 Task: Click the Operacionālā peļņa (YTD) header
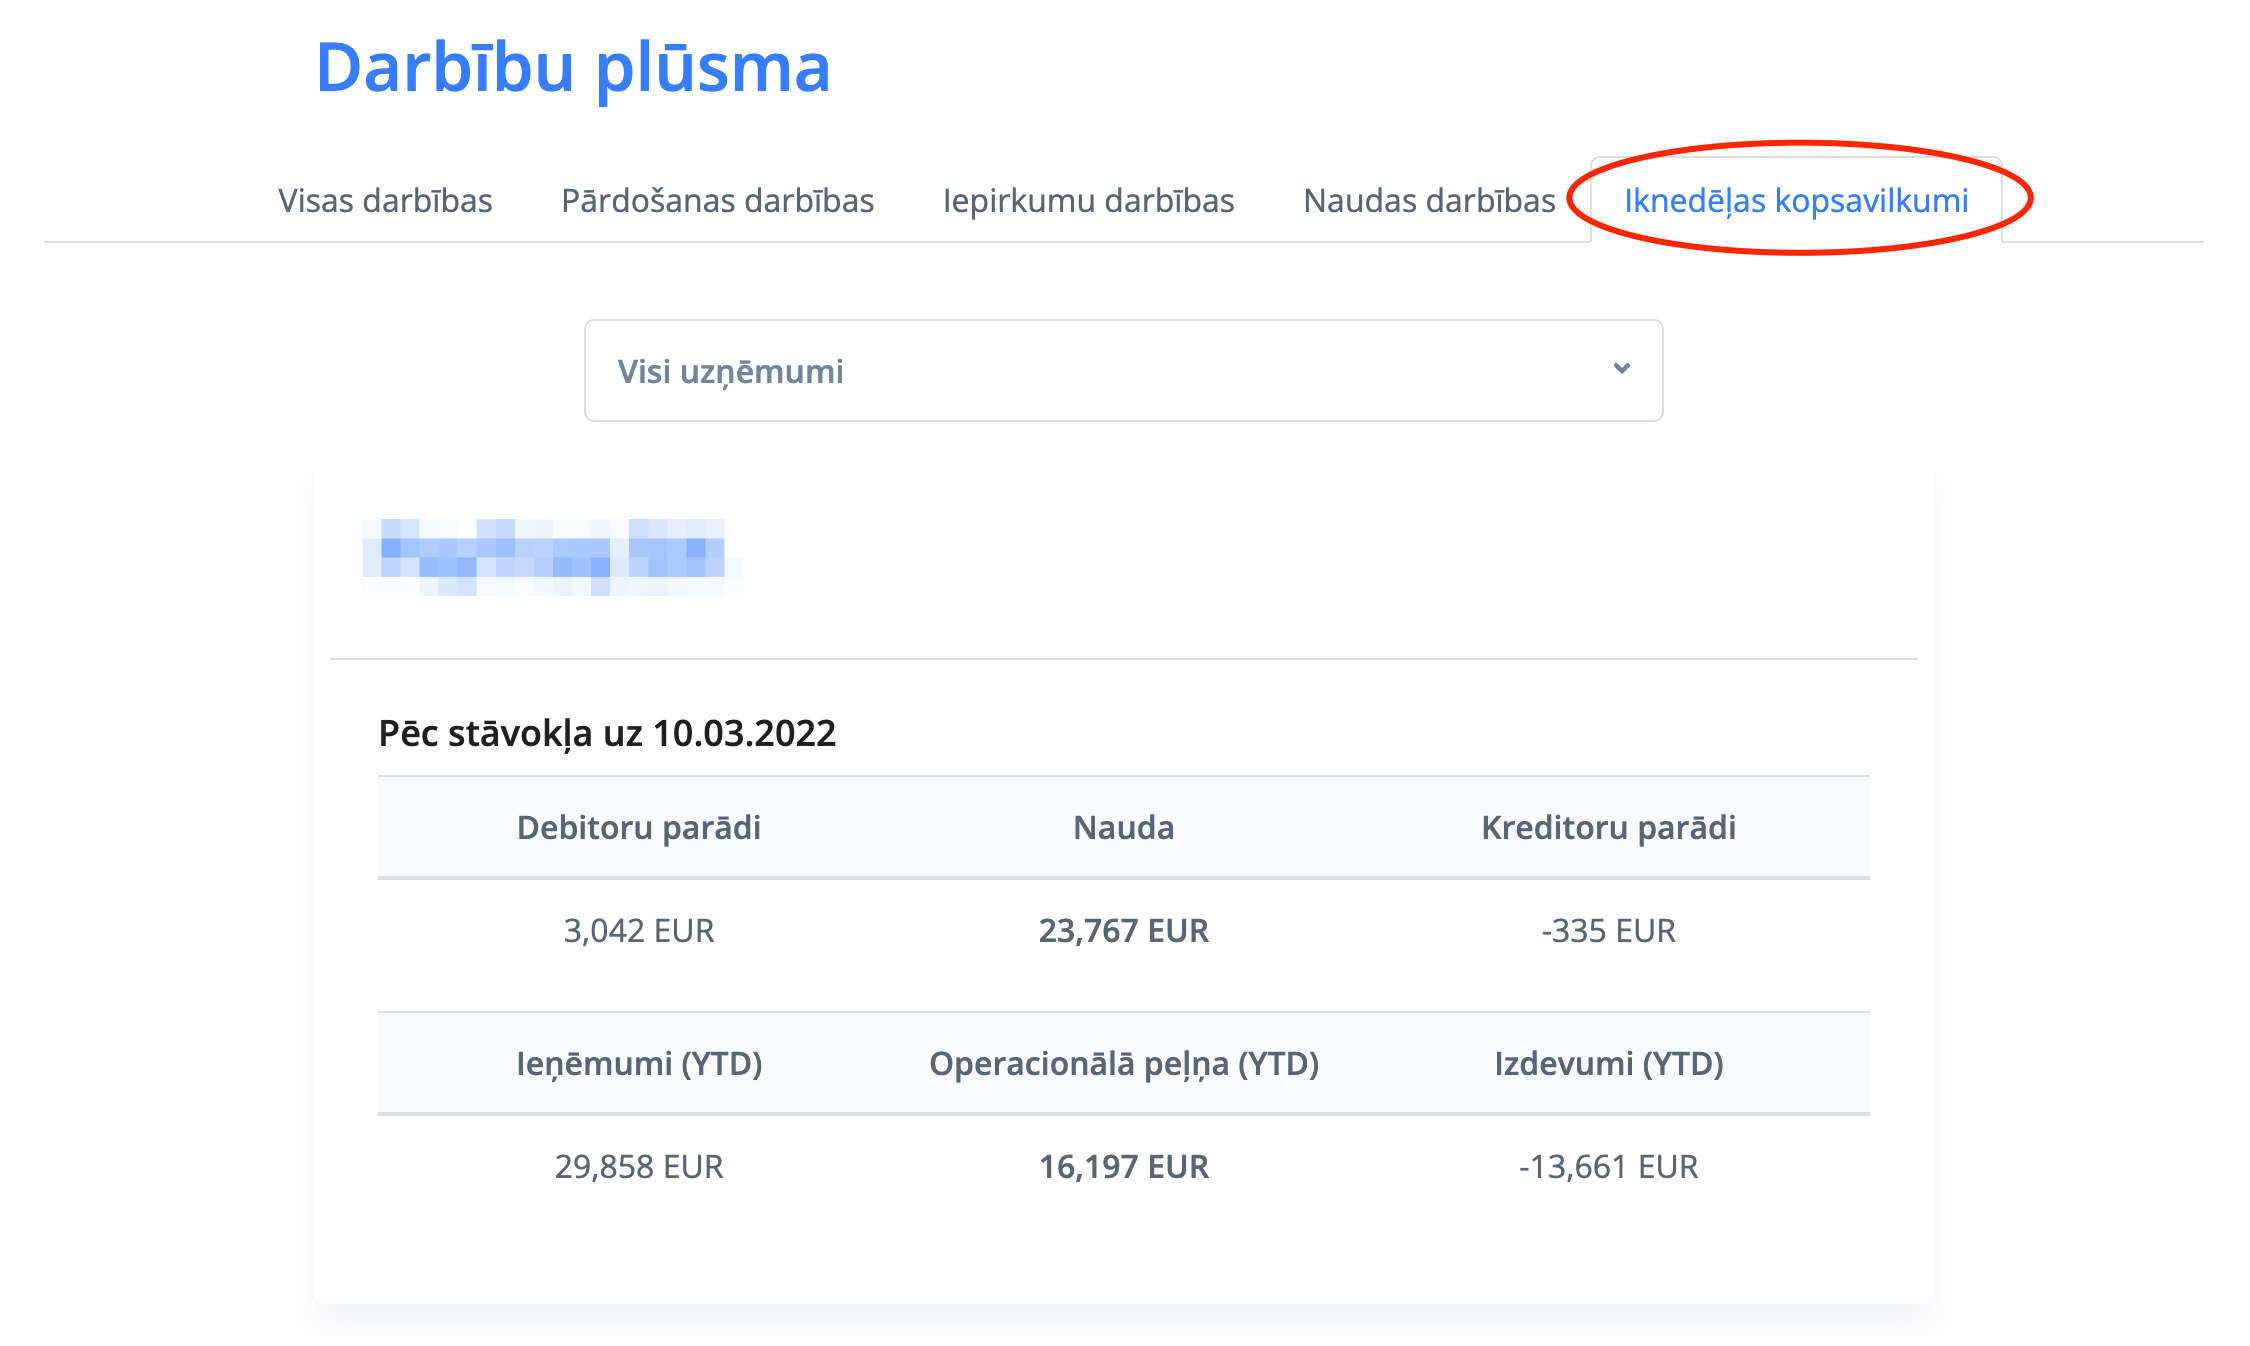1123,1064
